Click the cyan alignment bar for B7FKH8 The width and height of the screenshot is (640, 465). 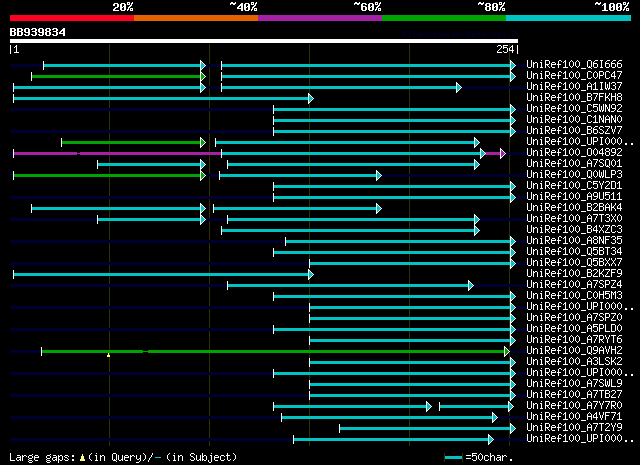click(x=163, y=98)
